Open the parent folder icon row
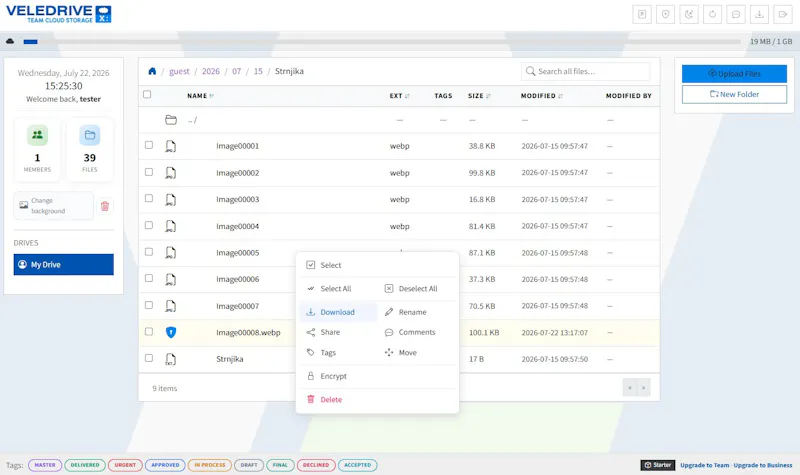This screenshot has width=800, height=475. click(x=170, y=120)
